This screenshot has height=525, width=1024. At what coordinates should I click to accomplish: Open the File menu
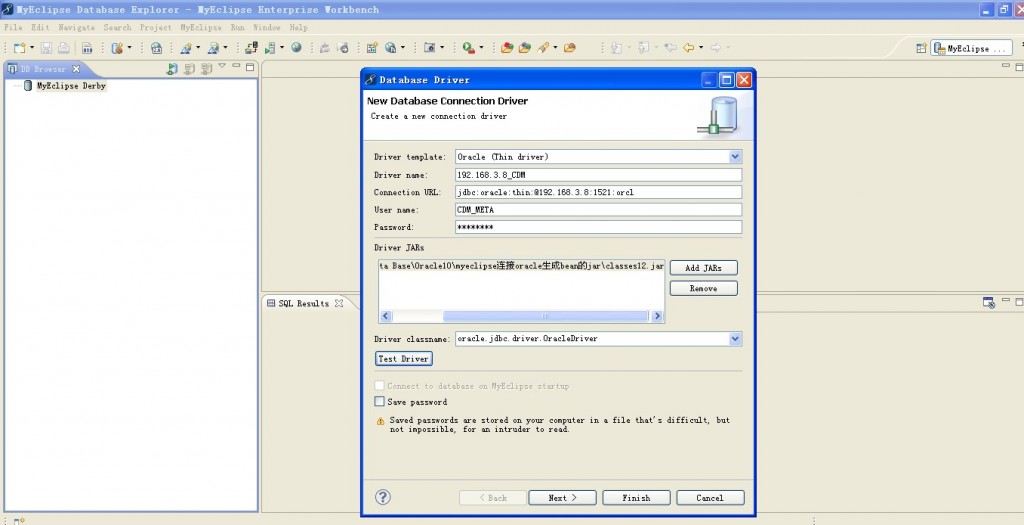13,27
